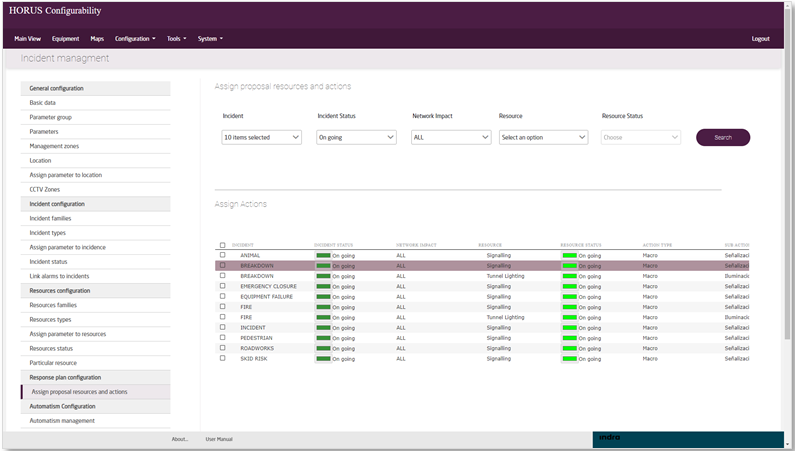Sort by the ACTION TYPE column header
Image resolution: width=795 pixels, height=451 pixels.
pos(657,245)
